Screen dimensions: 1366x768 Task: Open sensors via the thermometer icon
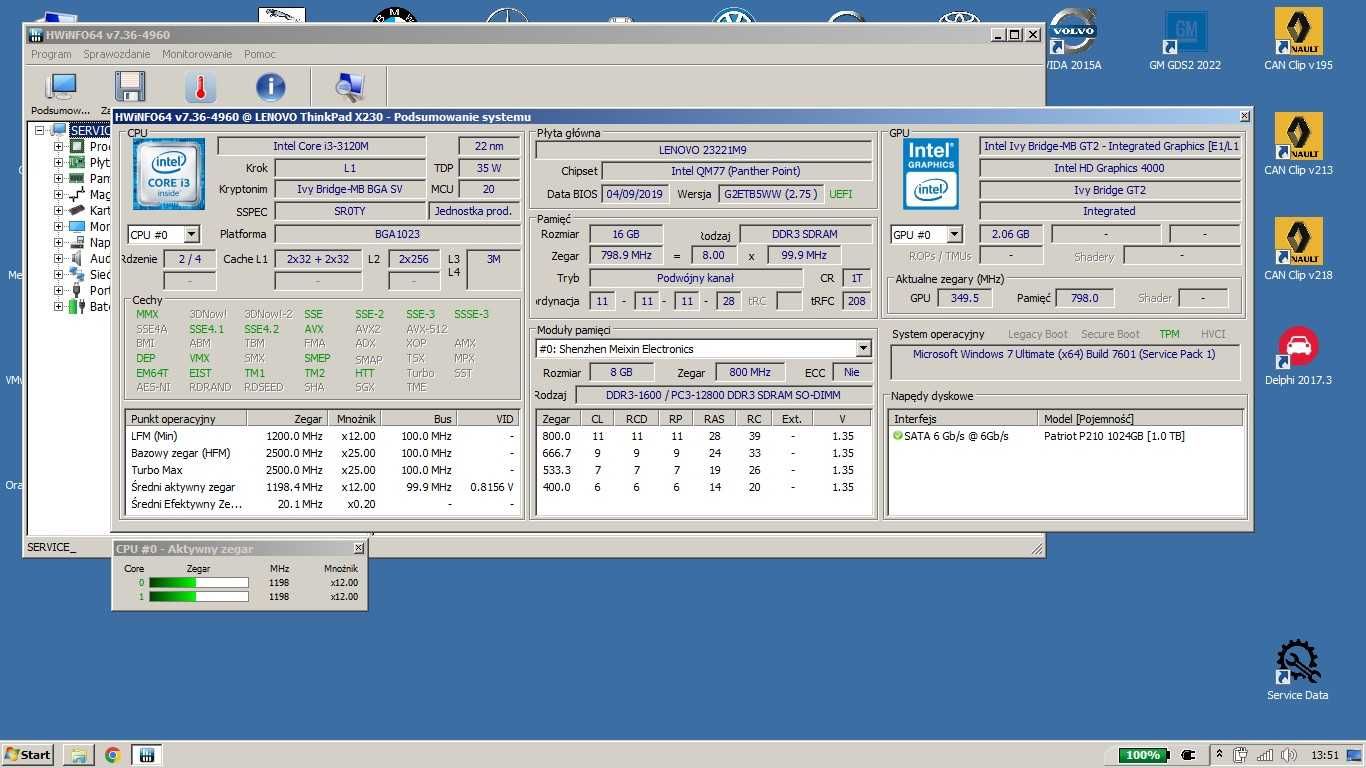tap(200, 88)
